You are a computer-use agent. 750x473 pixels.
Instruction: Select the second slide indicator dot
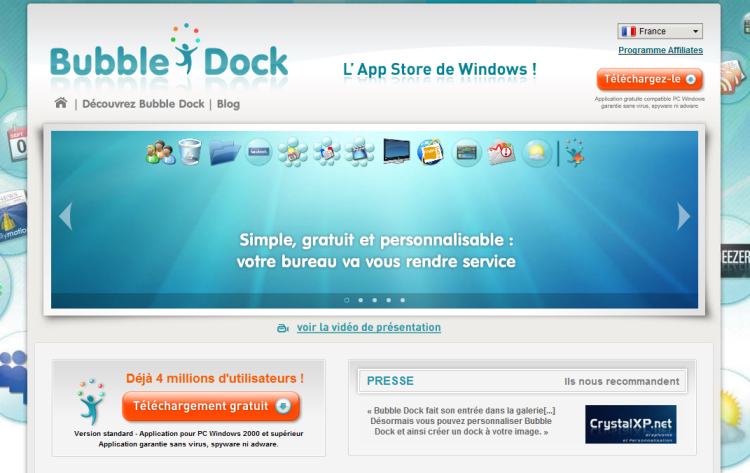coord(361,300)
